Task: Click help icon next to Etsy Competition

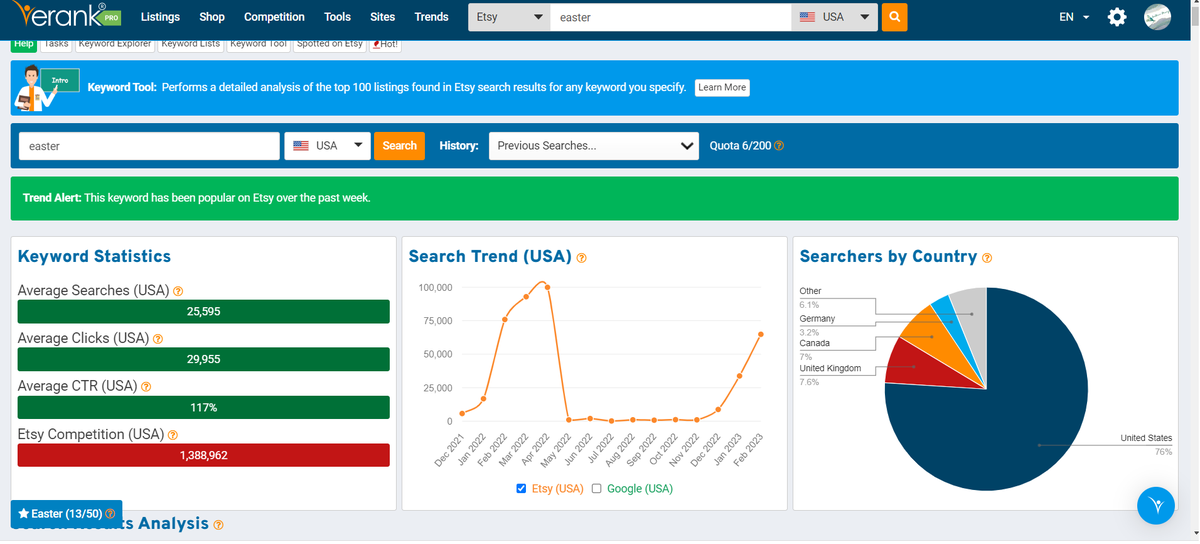Action: pyautogui.click(x=173, y=435)
